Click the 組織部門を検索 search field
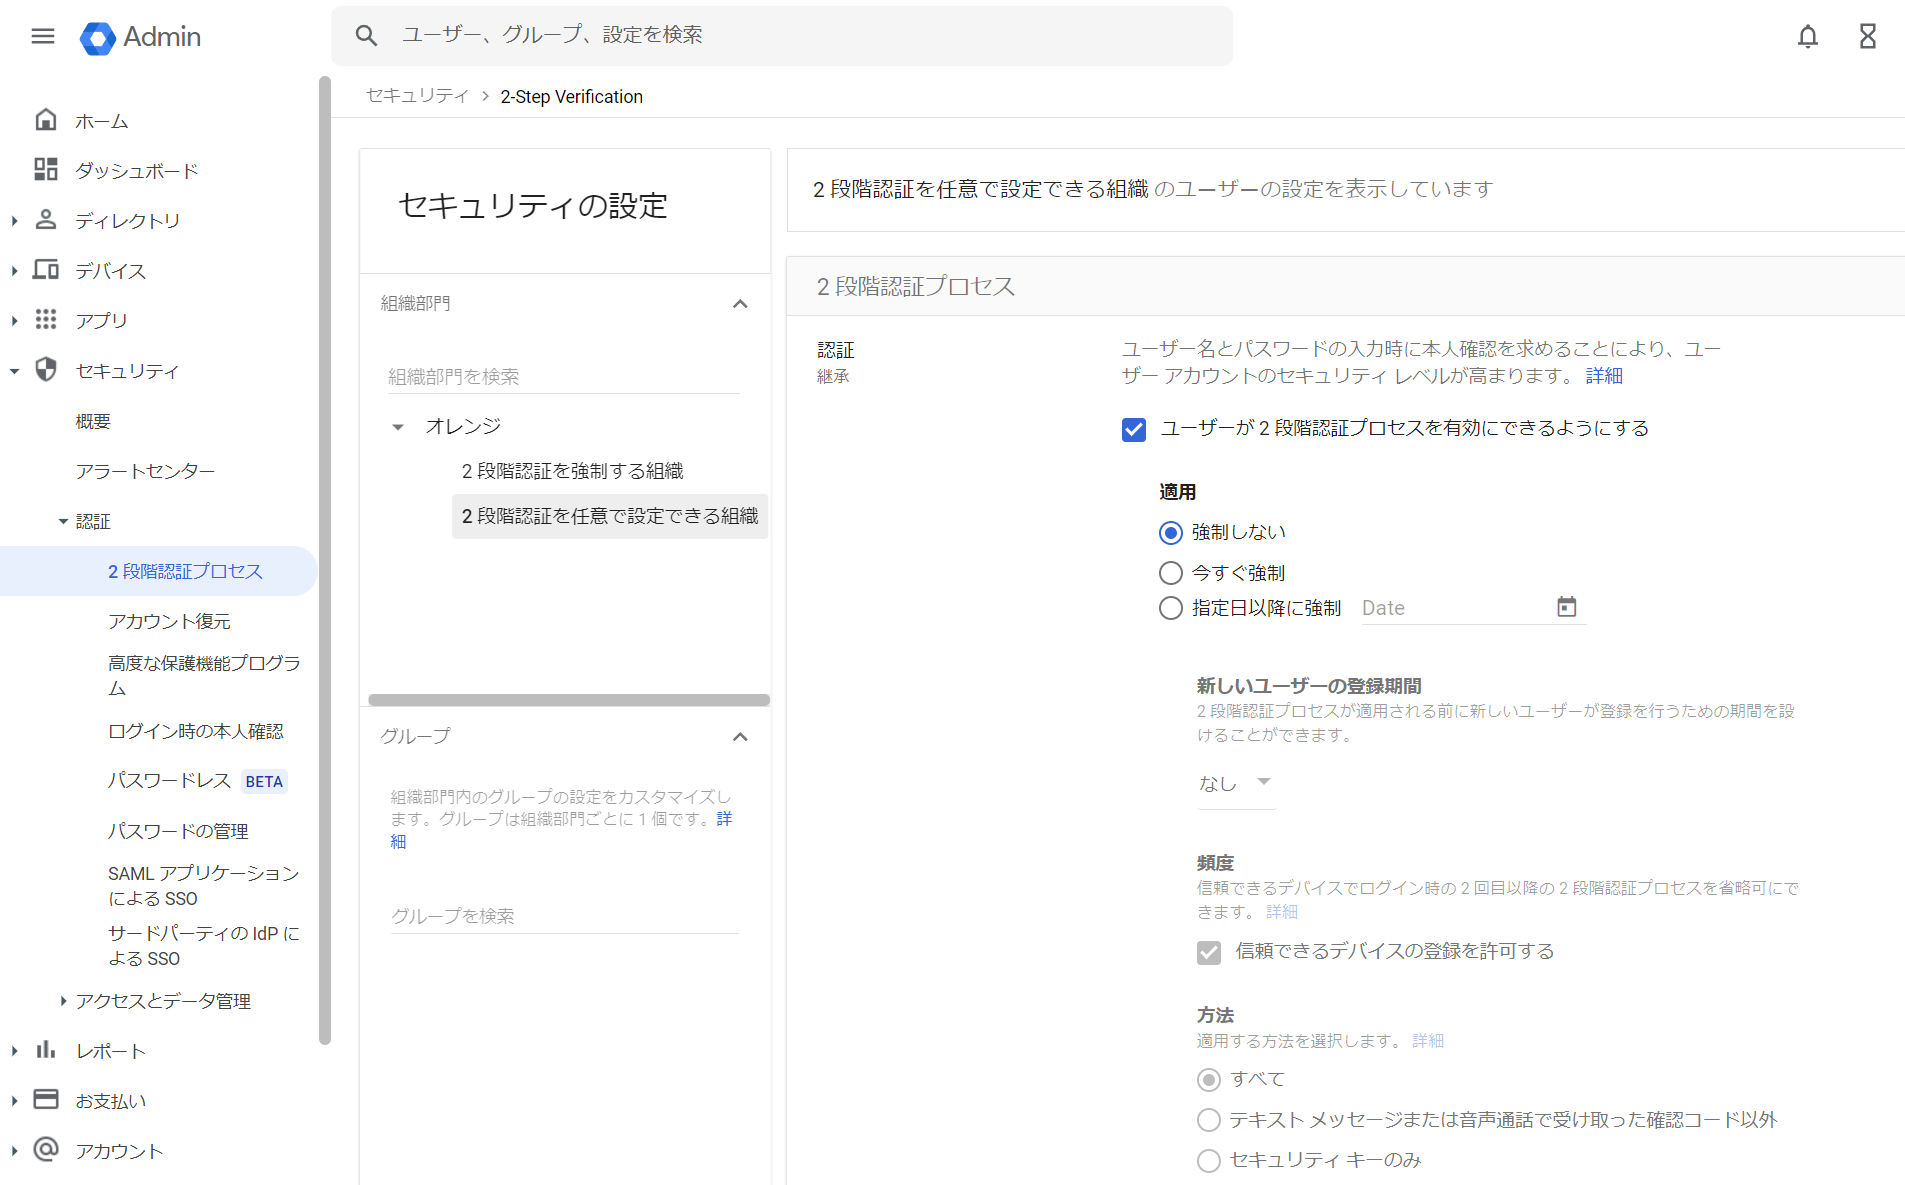Viewport: 1905px width, 1185px height. 563,377
